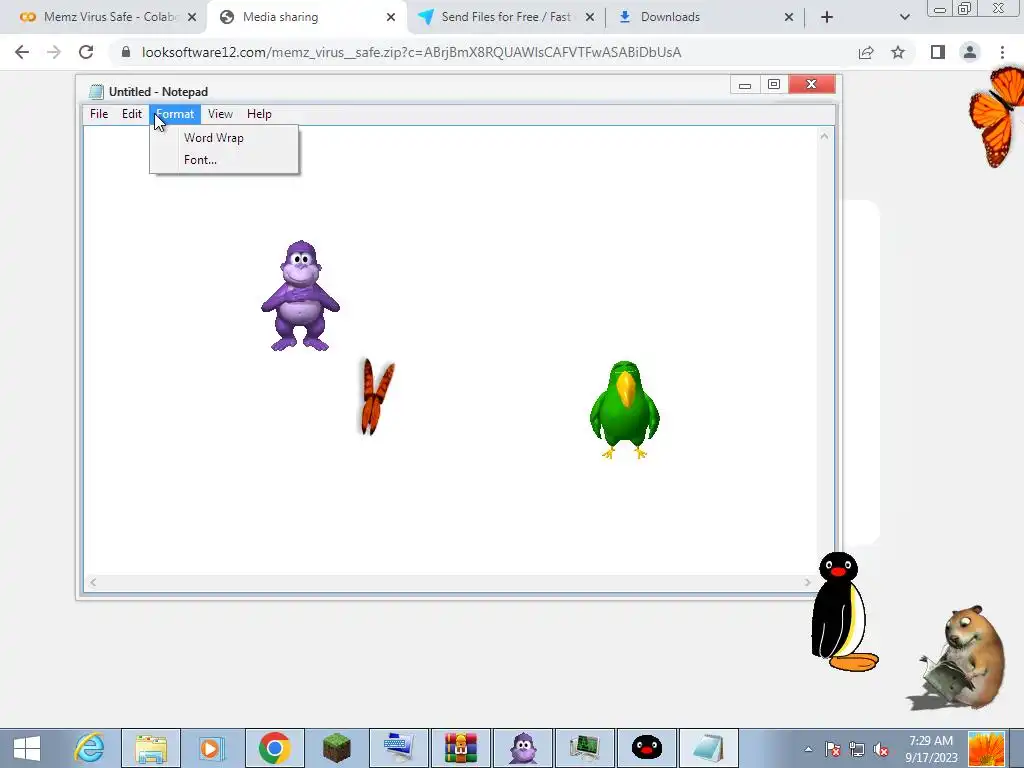Click the Notepad text area
This screenshot has height=768, width=1024.
pos(450,350)
